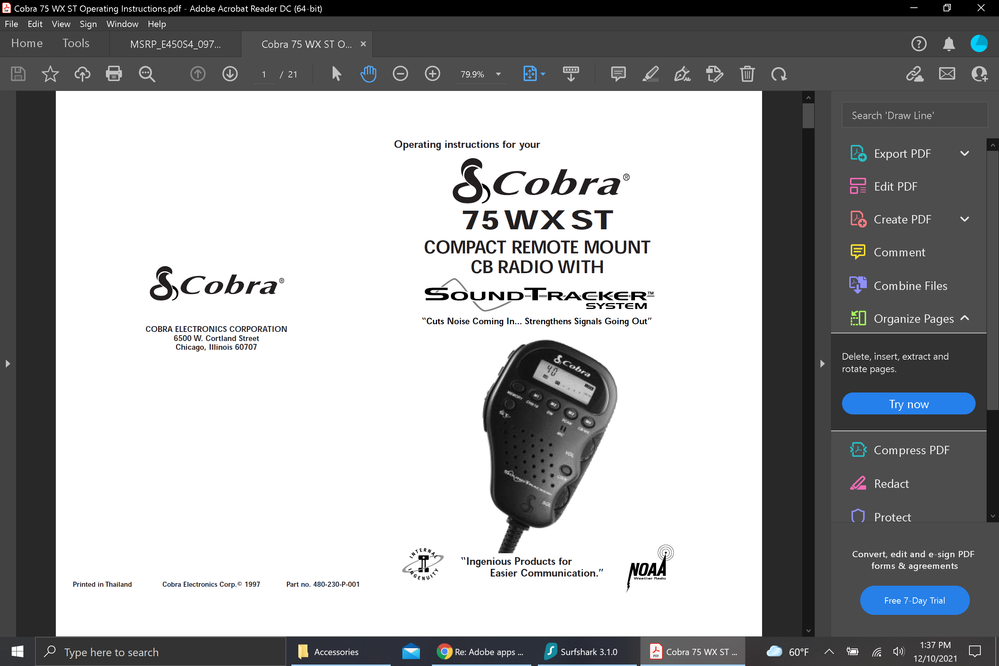The width and height of the screenshot is (999, 666).
Task: Rotate page with the rotate icon
Action: point(779,74)
